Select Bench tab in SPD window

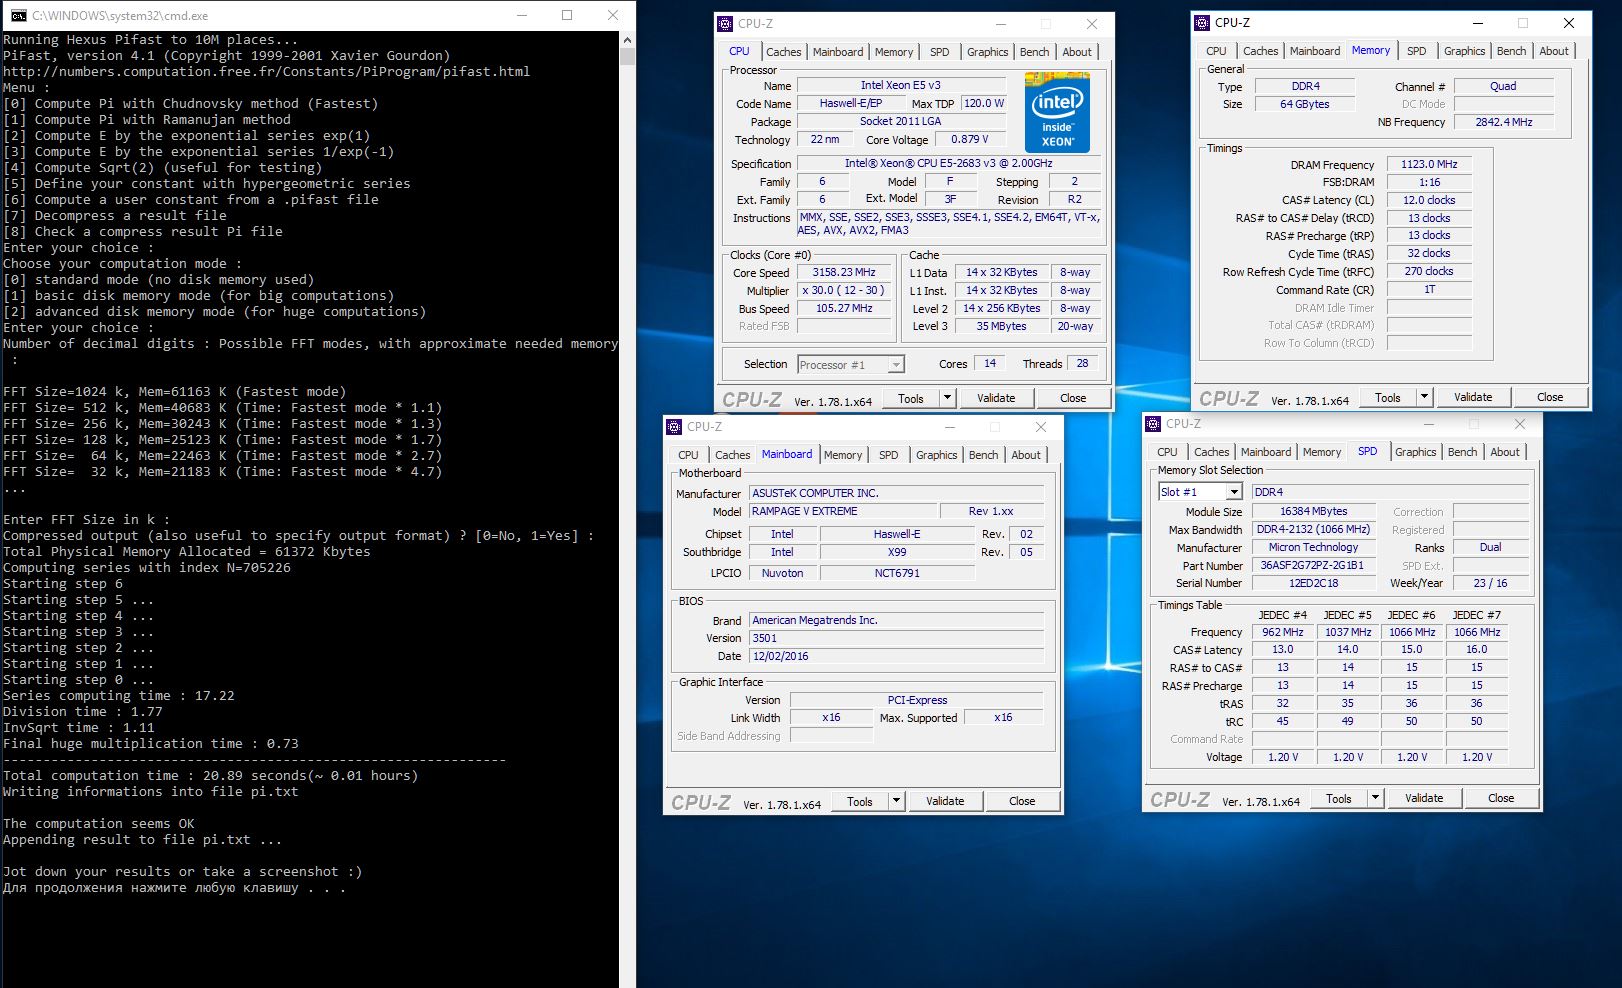click(1463, 452)
